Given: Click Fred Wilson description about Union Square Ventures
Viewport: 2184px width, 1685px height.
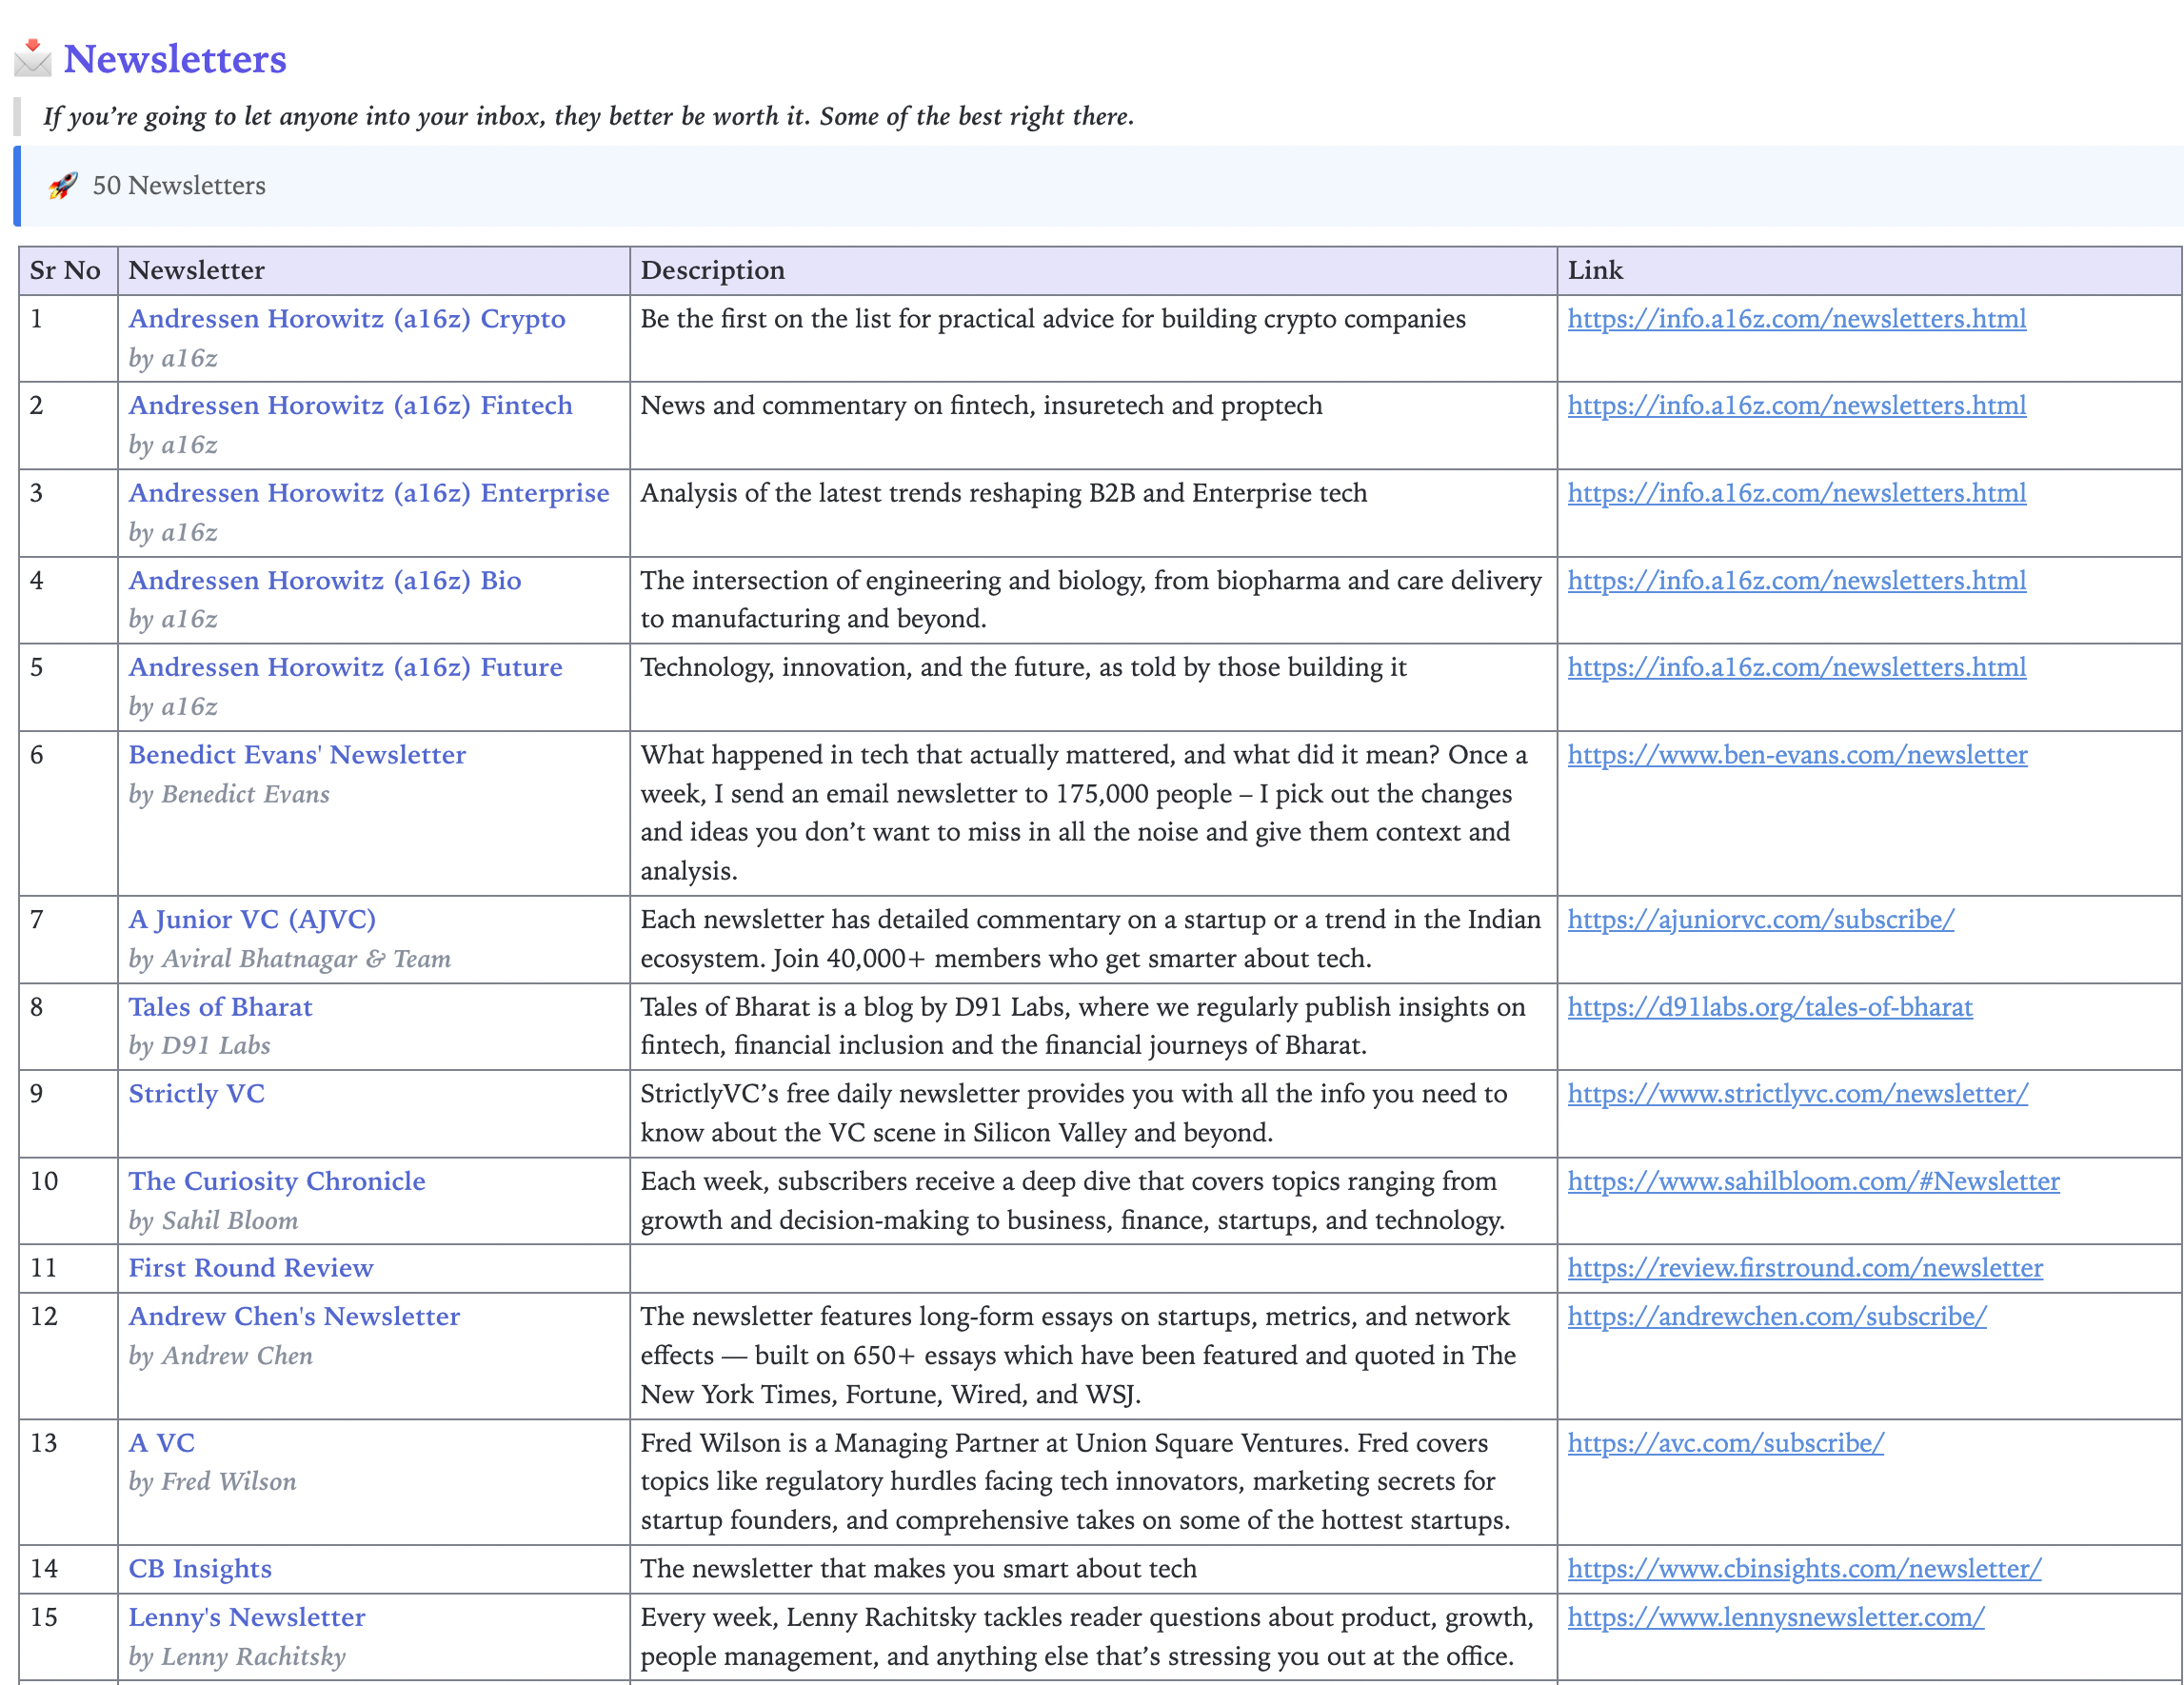Looking at the screenshot, I should pos(1075,1482).
